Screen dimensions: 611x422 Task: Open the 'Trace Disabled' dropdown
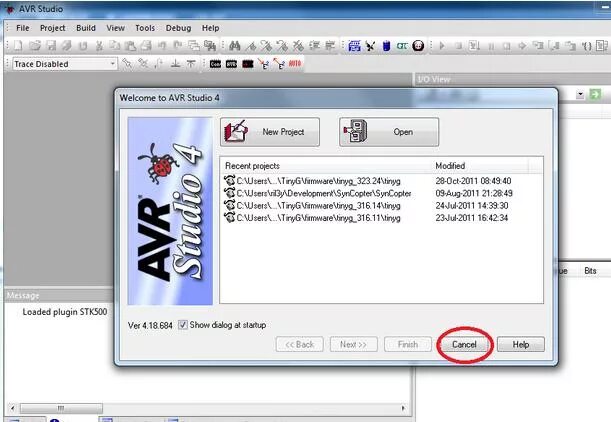pos(112,64)
